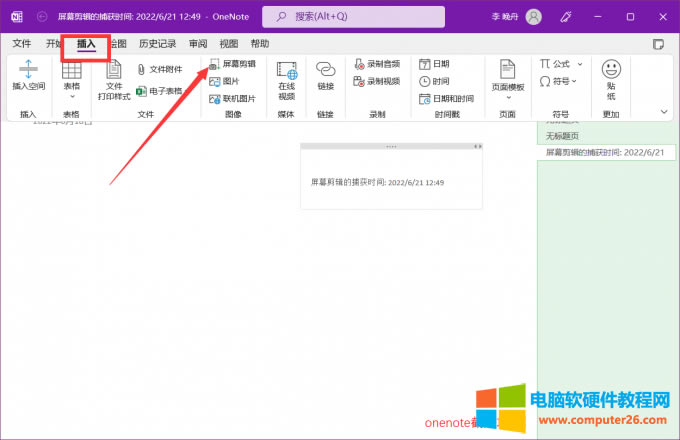This screenshot has height=440, width=680.
Task: Select the 无标题页 page in list
Action: coord(562,135)
